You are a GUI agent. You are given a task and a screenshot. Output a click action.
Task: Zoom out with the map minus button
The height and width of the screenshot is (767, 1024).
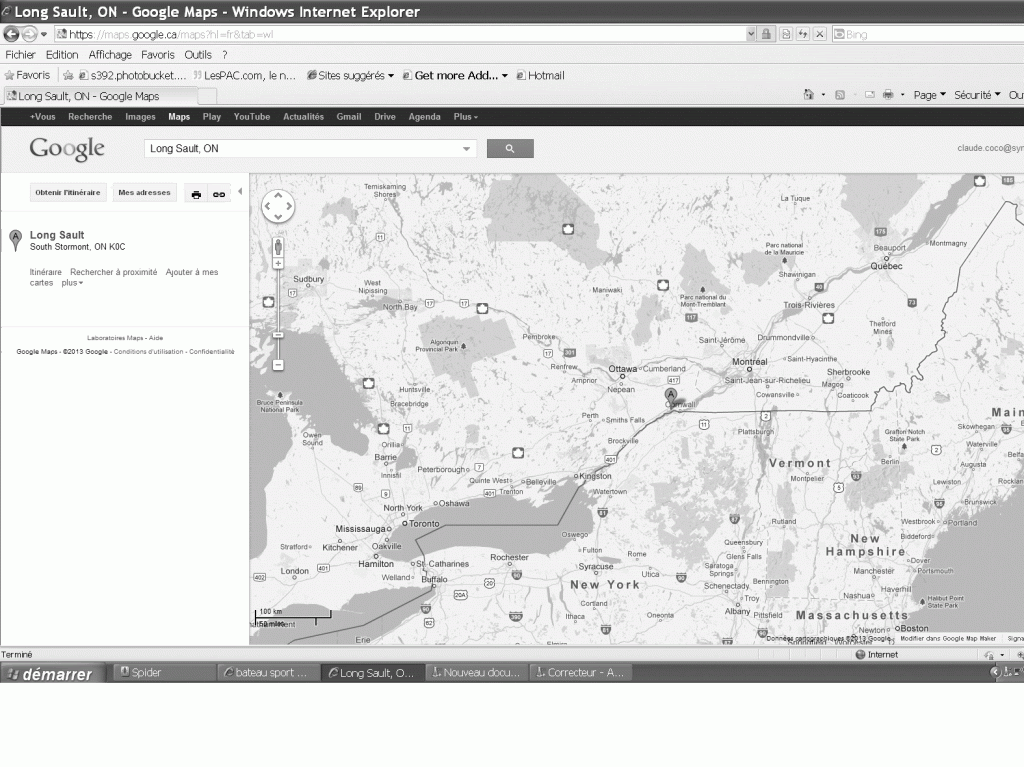coord(278,365)
